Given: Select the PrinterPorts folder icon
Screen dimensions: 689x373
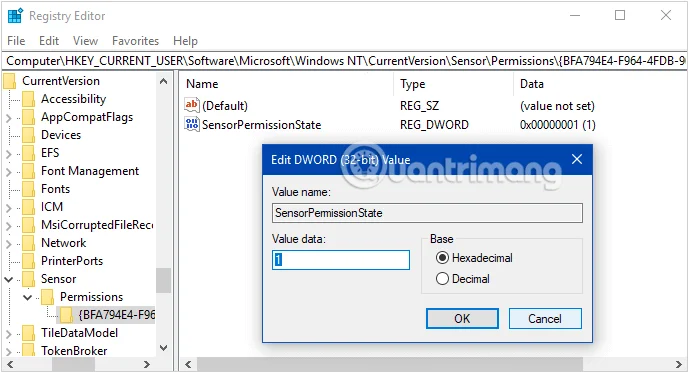Looking at the screenshot, I should point(29,261).
